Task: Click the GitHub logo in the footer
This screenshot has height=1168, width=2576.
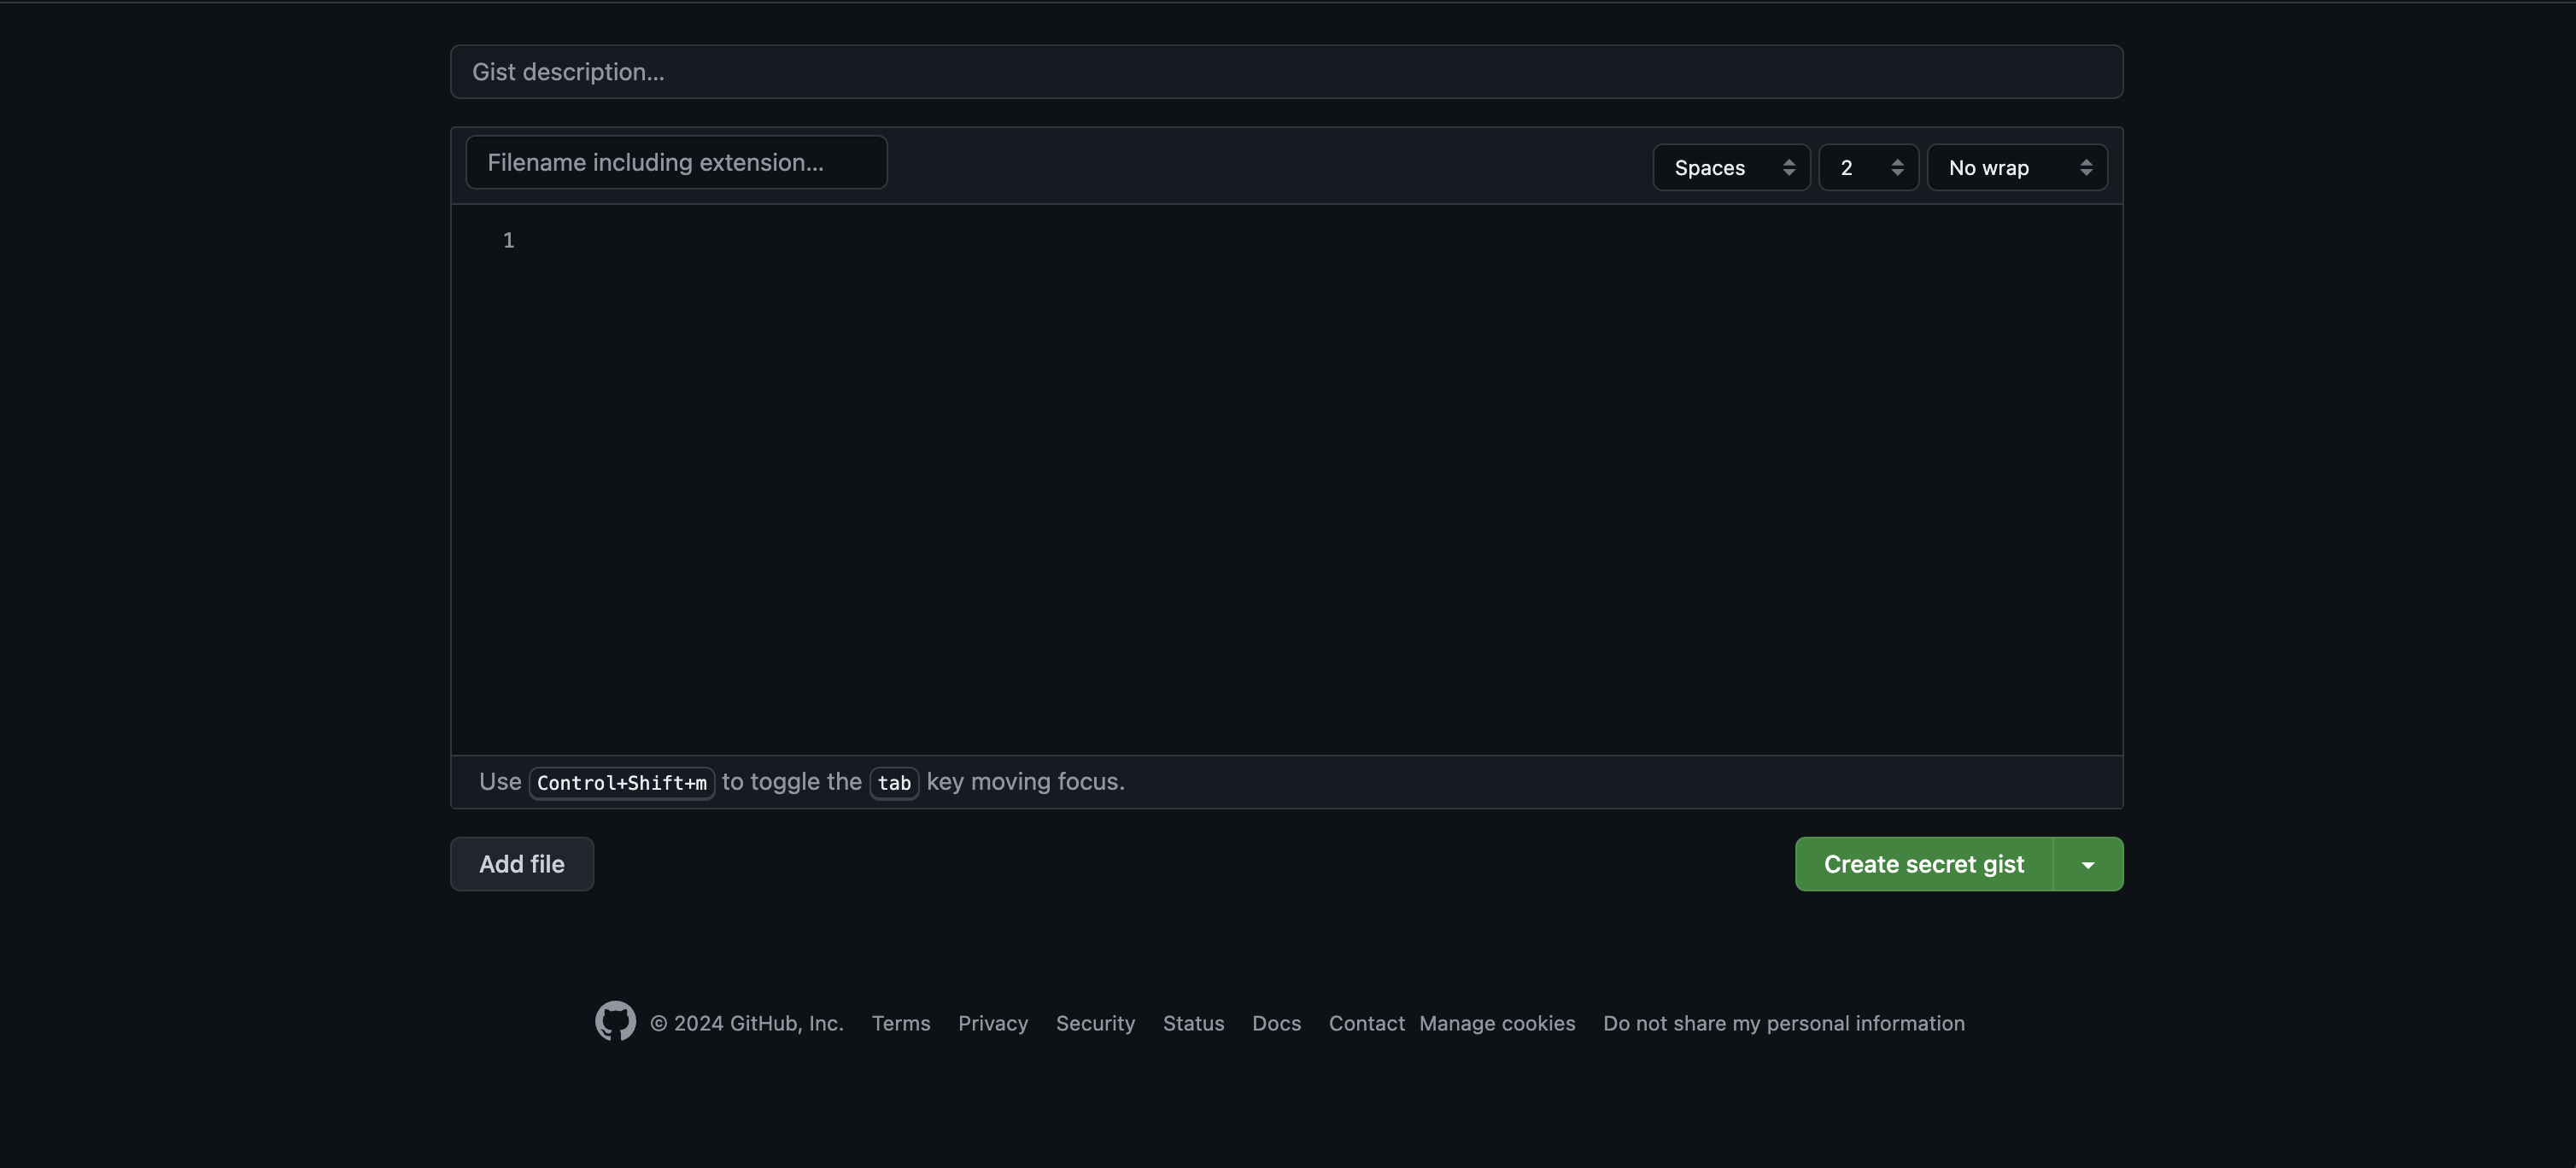Action: (615, 1022)
